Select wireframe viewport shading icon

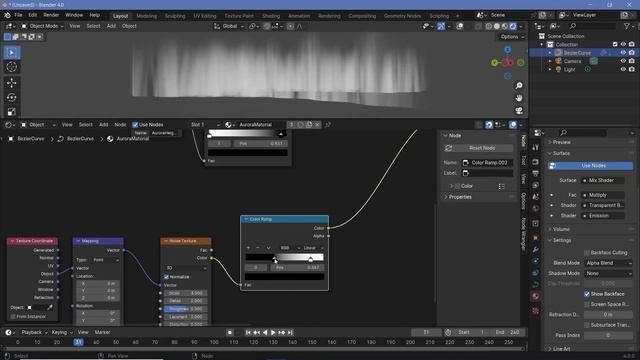[489, 26]
